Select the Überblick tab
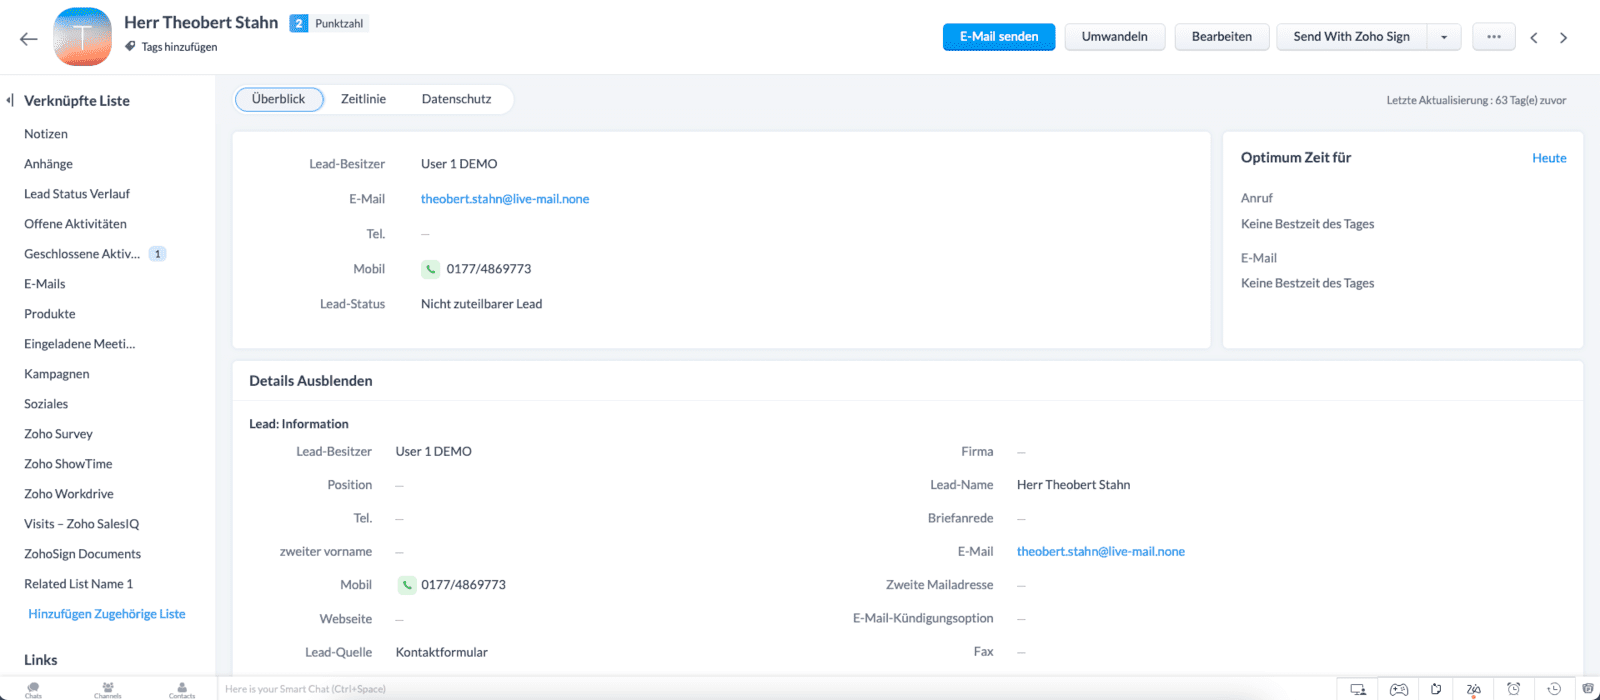 point(279,99)
